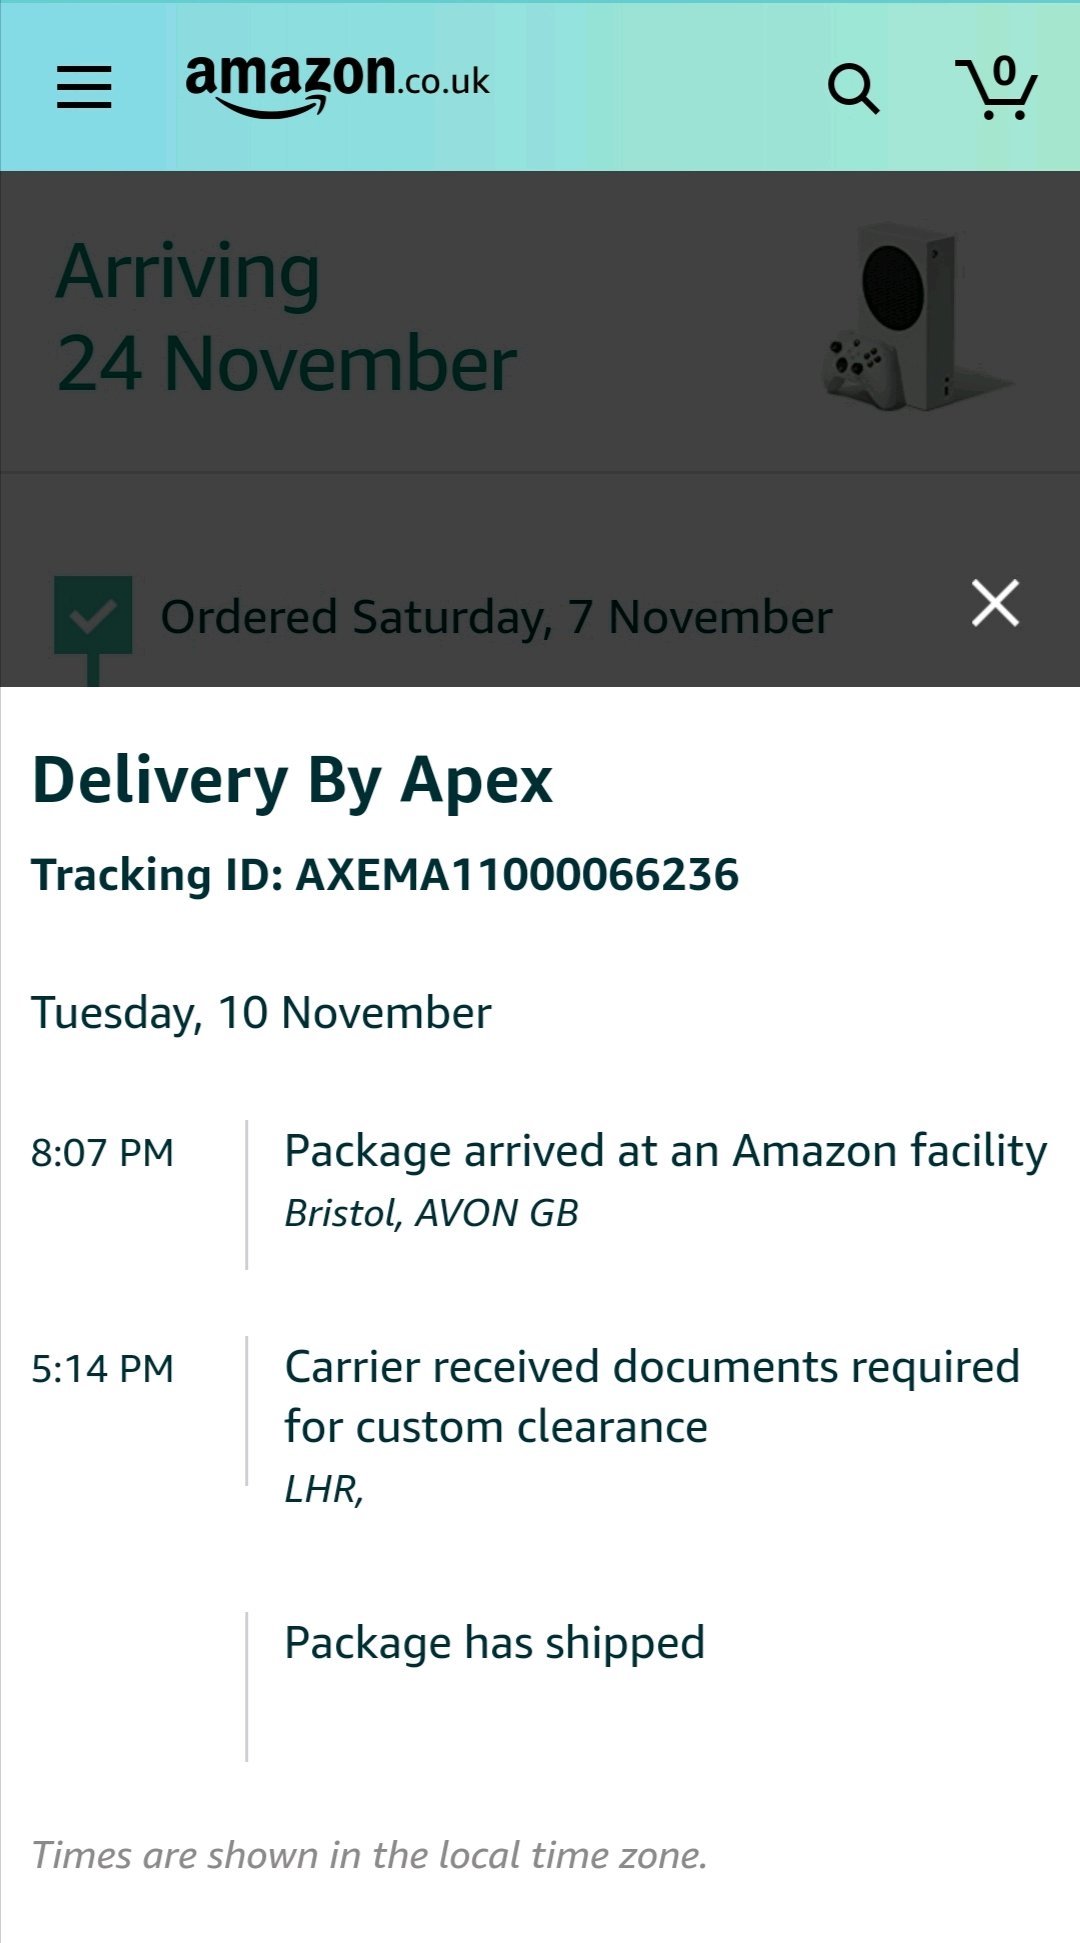The image size is (1080, 1943).
Task: Open the hamburger navigation menu
Action: click(84, 87)
